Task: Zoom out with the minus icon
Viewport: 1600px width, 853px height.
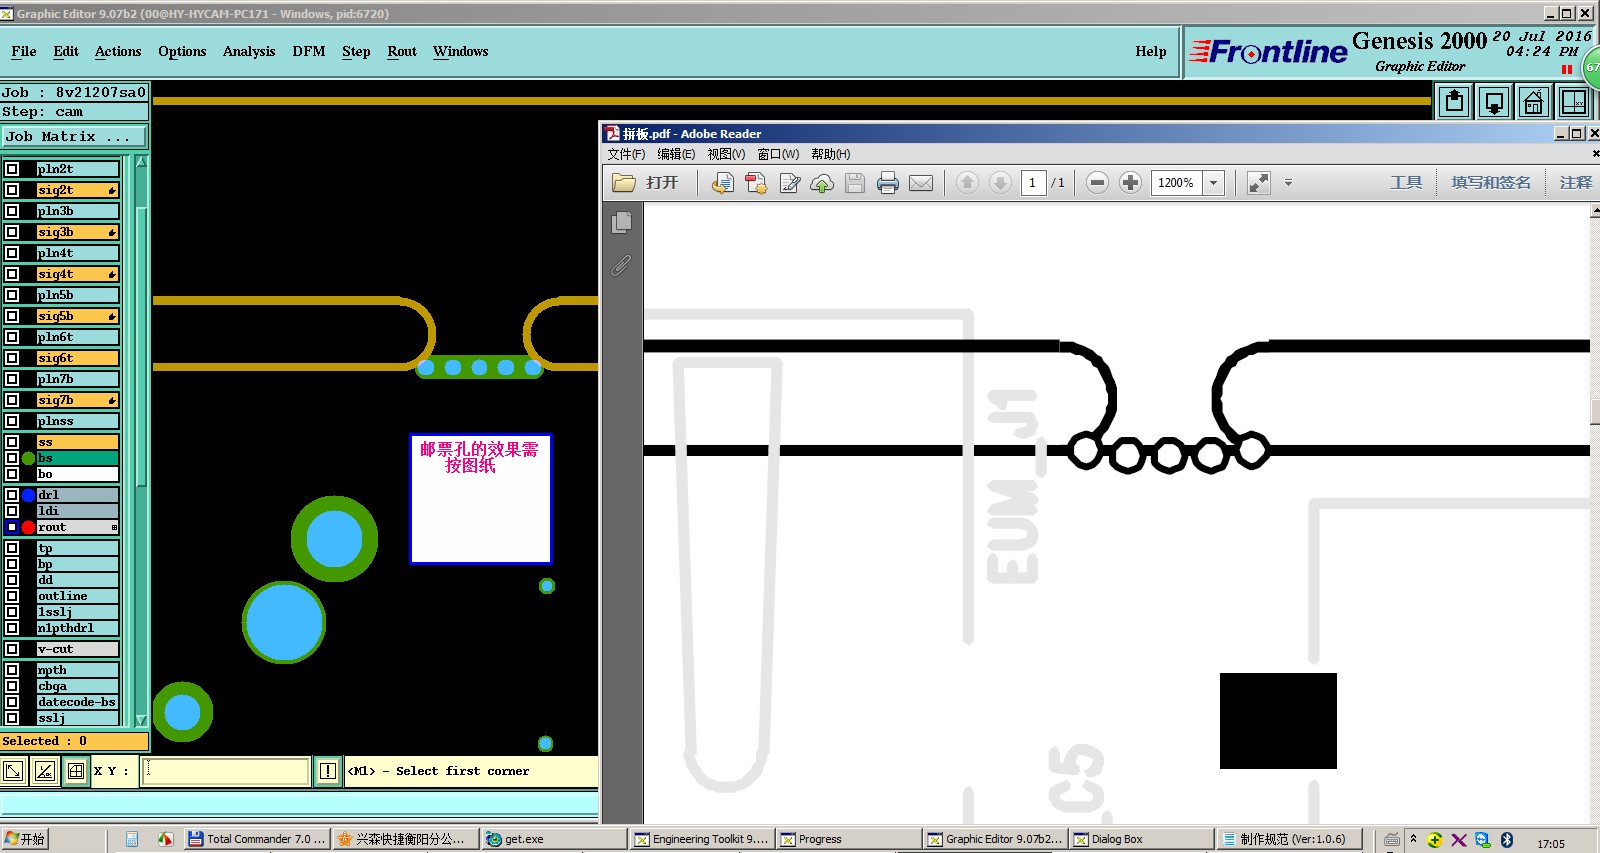Action: pyautogui.click(x=1097, y=183)
